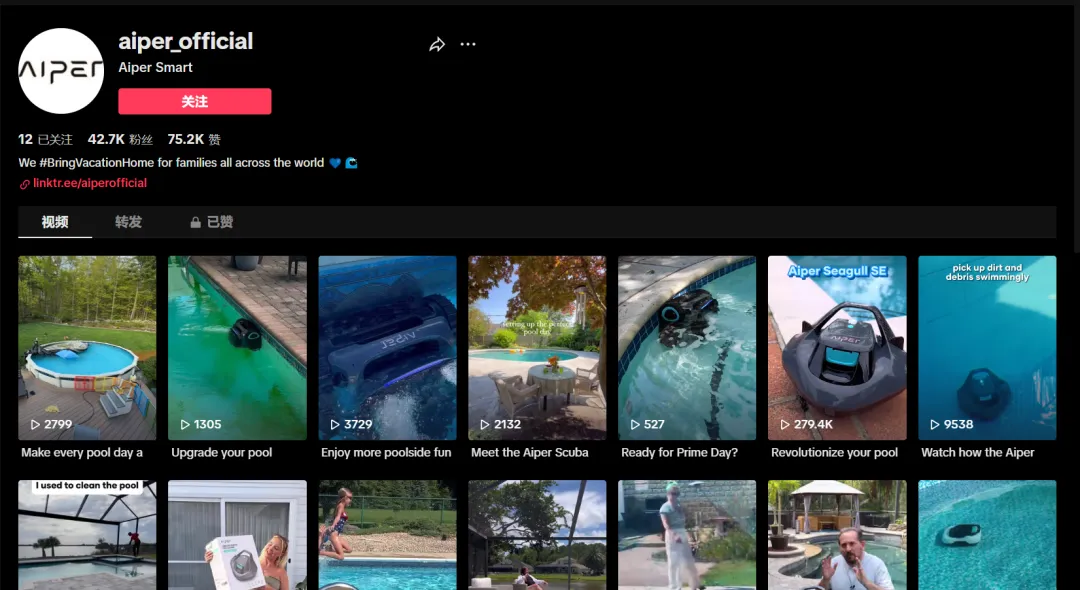Open "I used to clean the pool" video
The width and height of the screenshot is (1080, 590).
coord(87,535)
